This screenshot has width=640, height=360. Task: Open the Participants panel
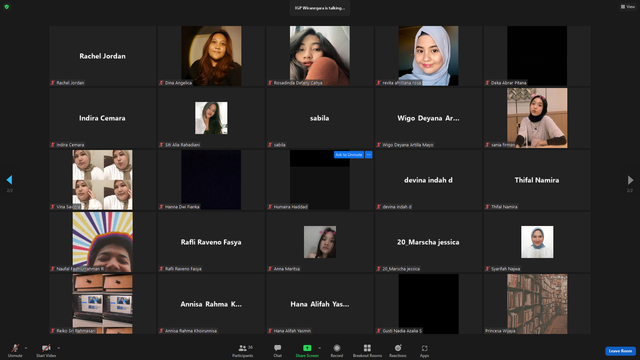tap(242, 350)
